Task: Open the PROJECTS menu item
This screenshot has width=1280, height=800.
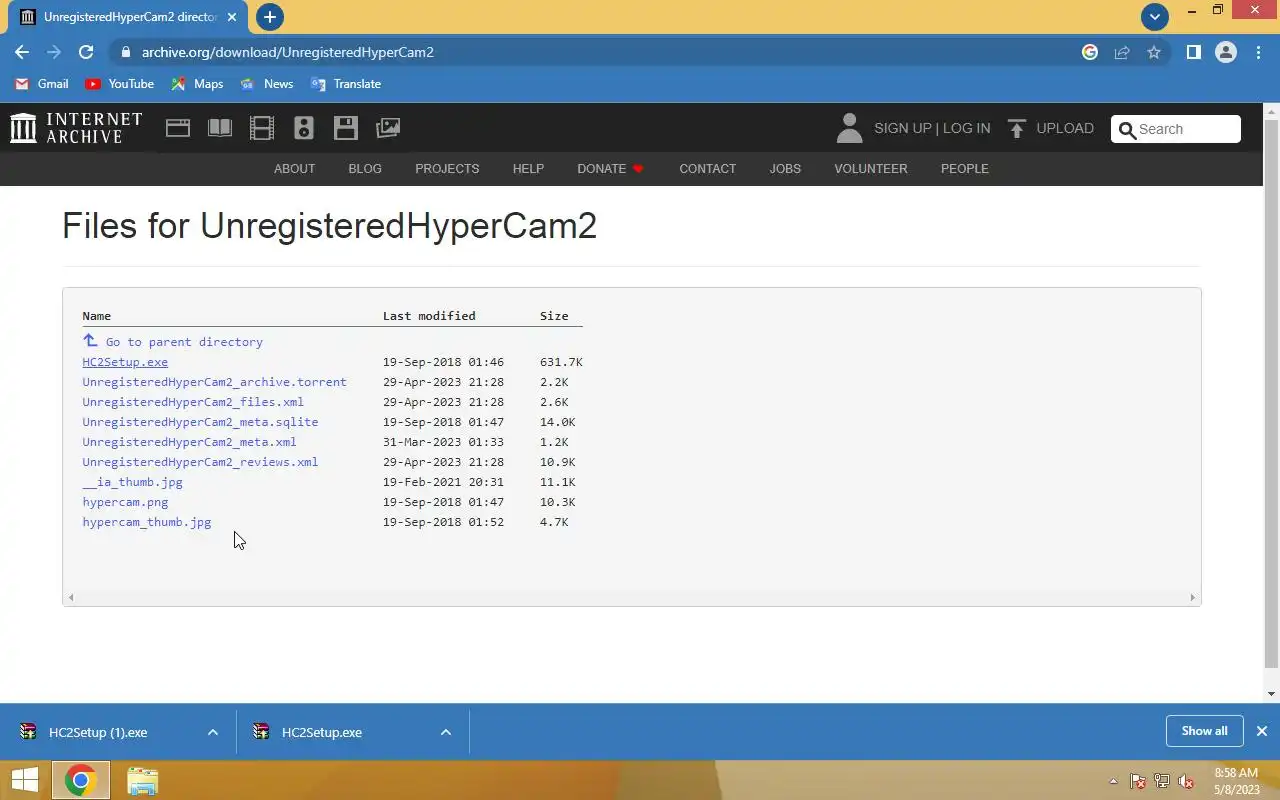Action: pos(447,168)
